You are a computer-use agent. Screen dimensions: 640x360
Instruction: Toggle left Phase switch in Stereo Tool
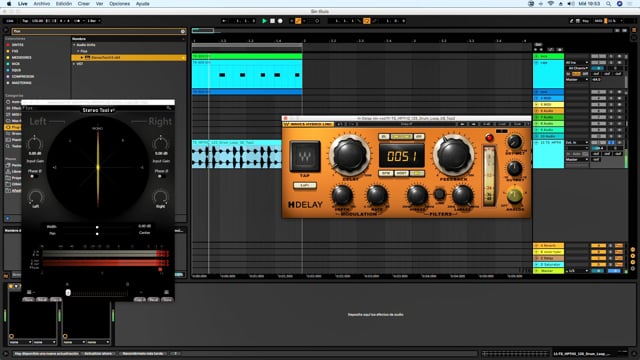33,176
